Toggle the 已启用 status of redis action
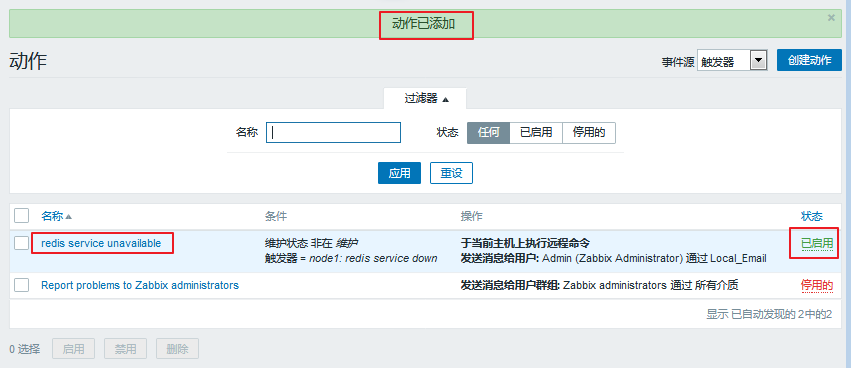Screen dimensions: 851x368 [817, 243]
